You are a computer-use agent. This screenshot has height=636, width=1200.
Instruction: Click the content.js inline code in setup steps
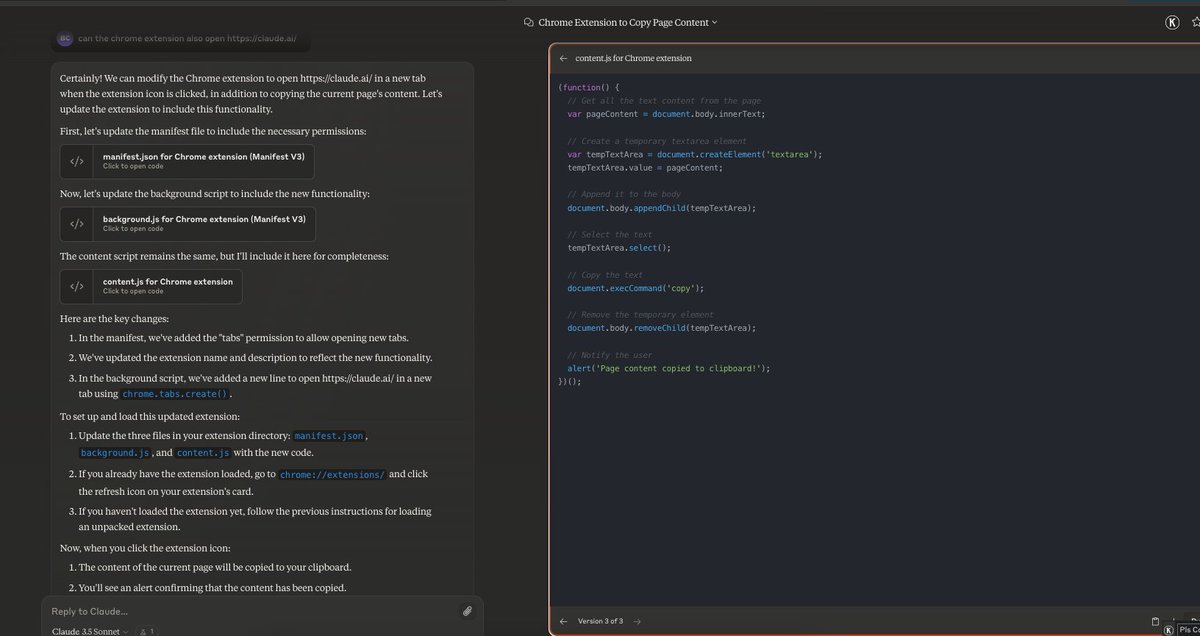point(203,453)
